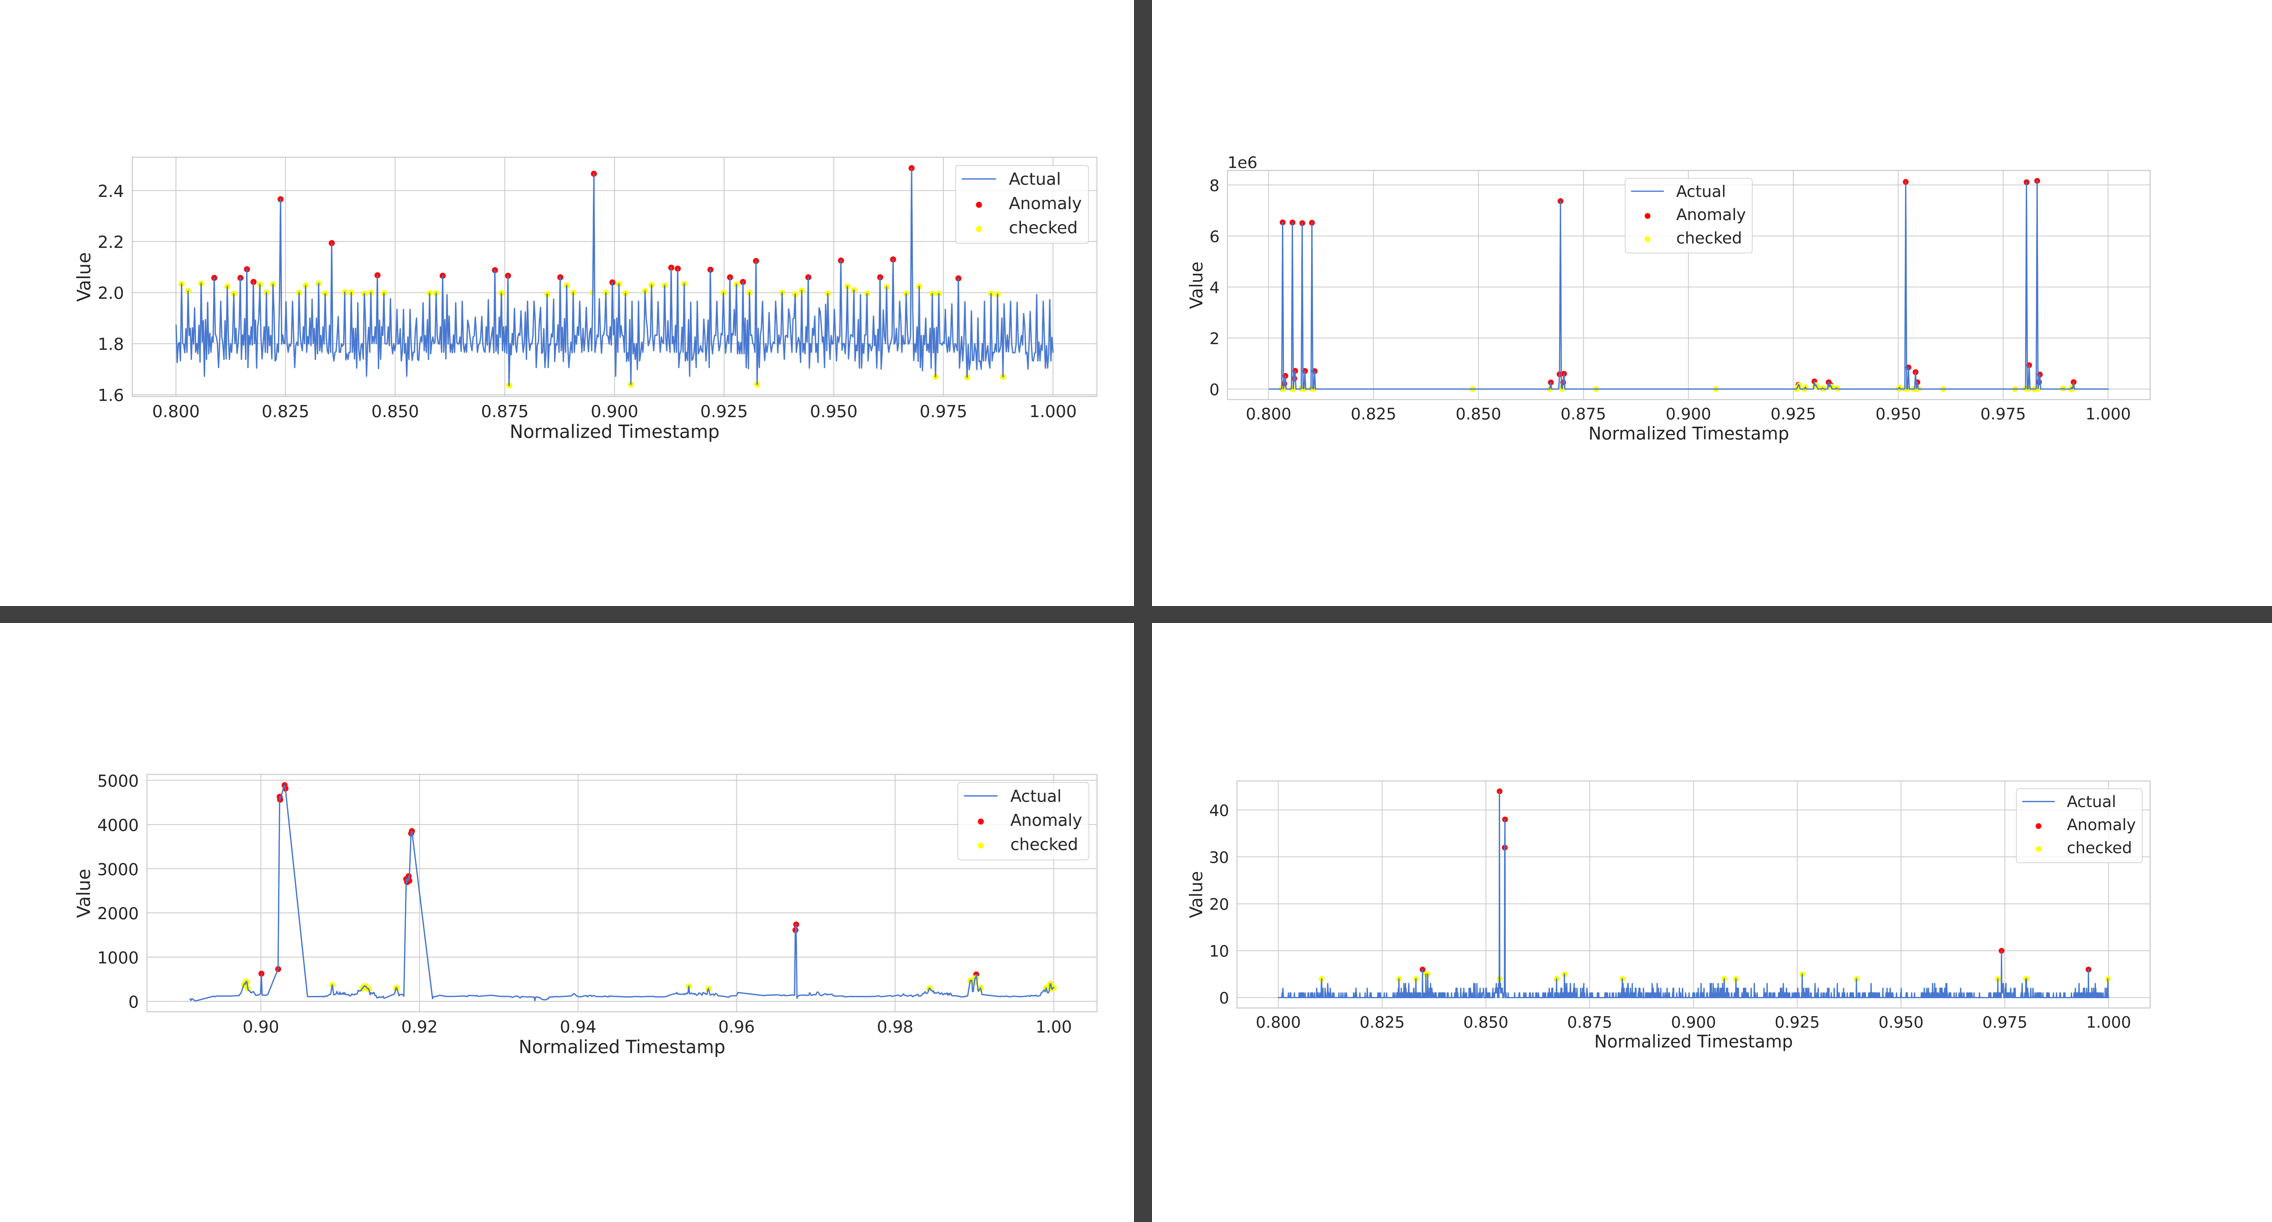Click the second-highest anomaly peak near 3800 at 0.919

(412, 832)
